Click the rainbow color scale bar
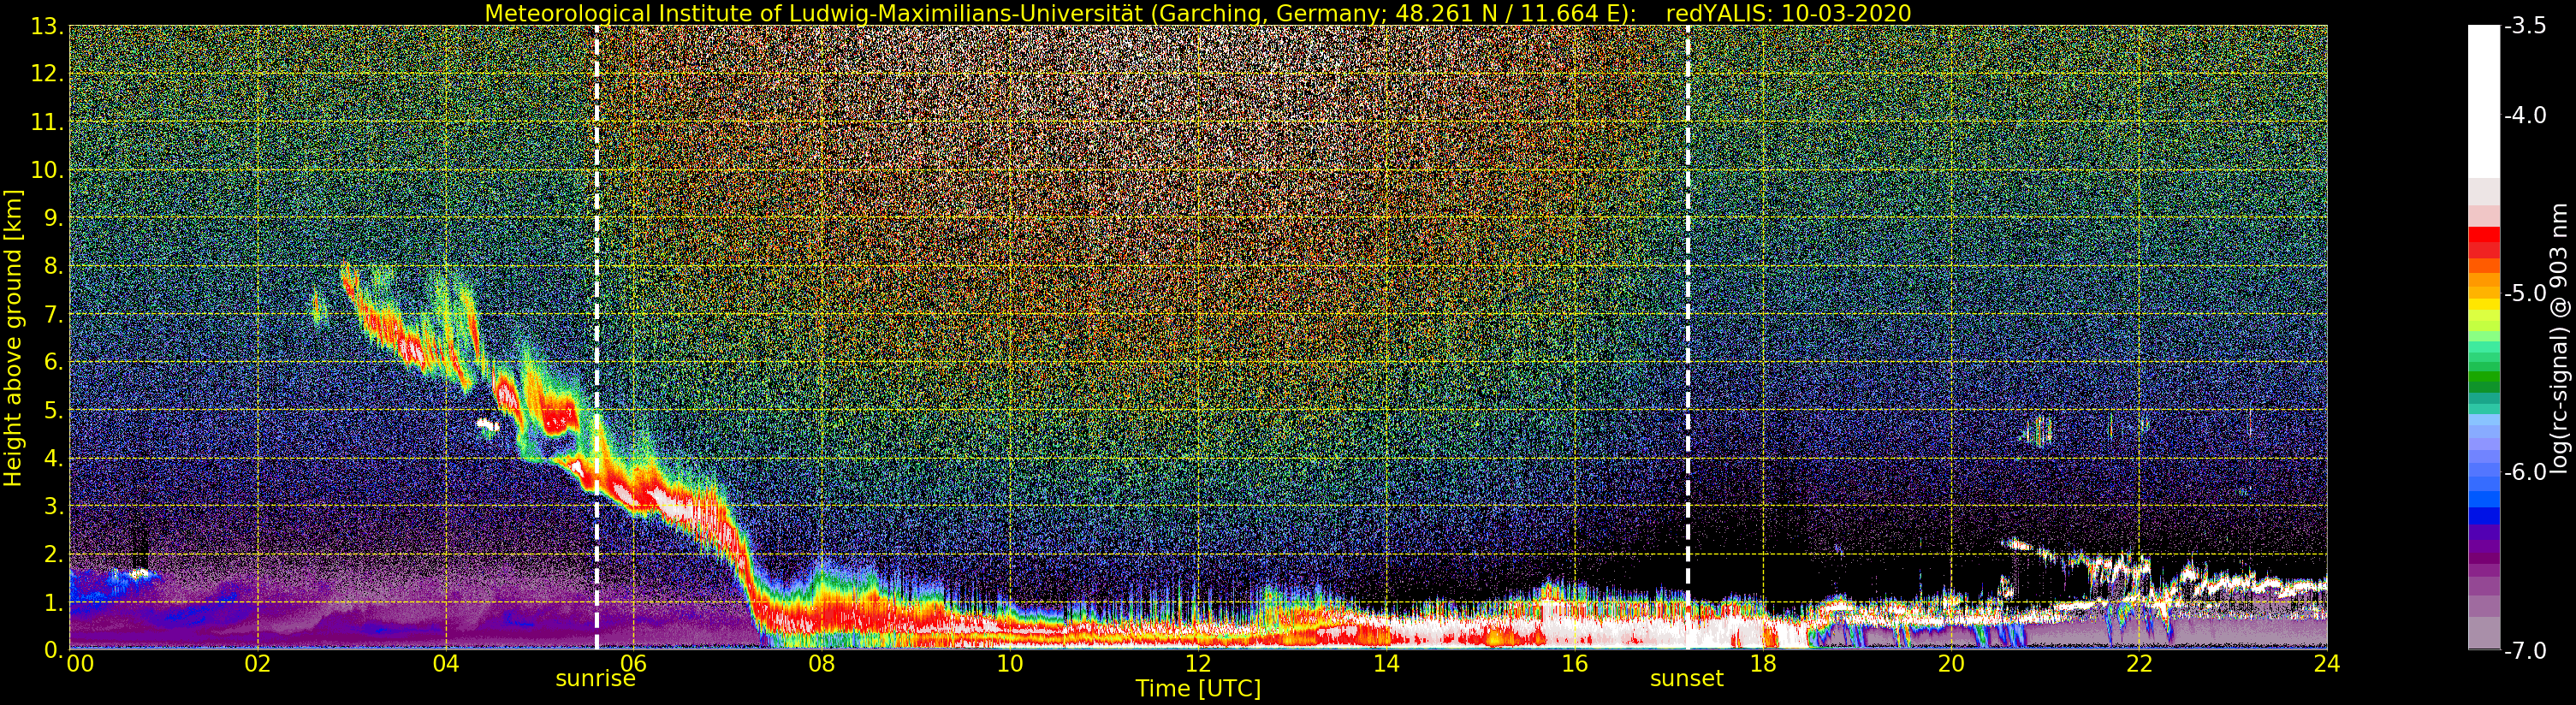The image size is (2576, 705). click(x=2484, y=338)
